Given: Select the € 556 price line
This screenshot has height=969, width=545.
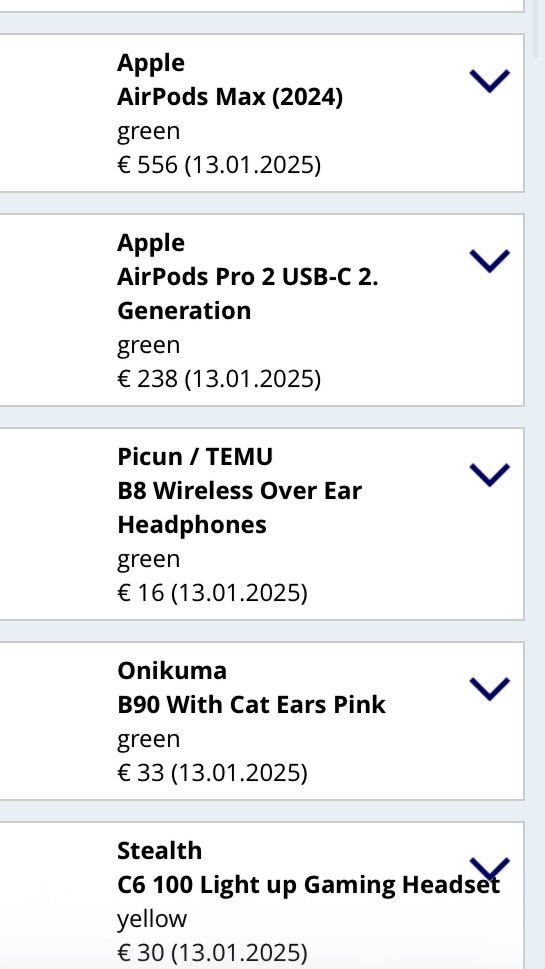Looking at the screenshot, I should [x=219, y=165].
